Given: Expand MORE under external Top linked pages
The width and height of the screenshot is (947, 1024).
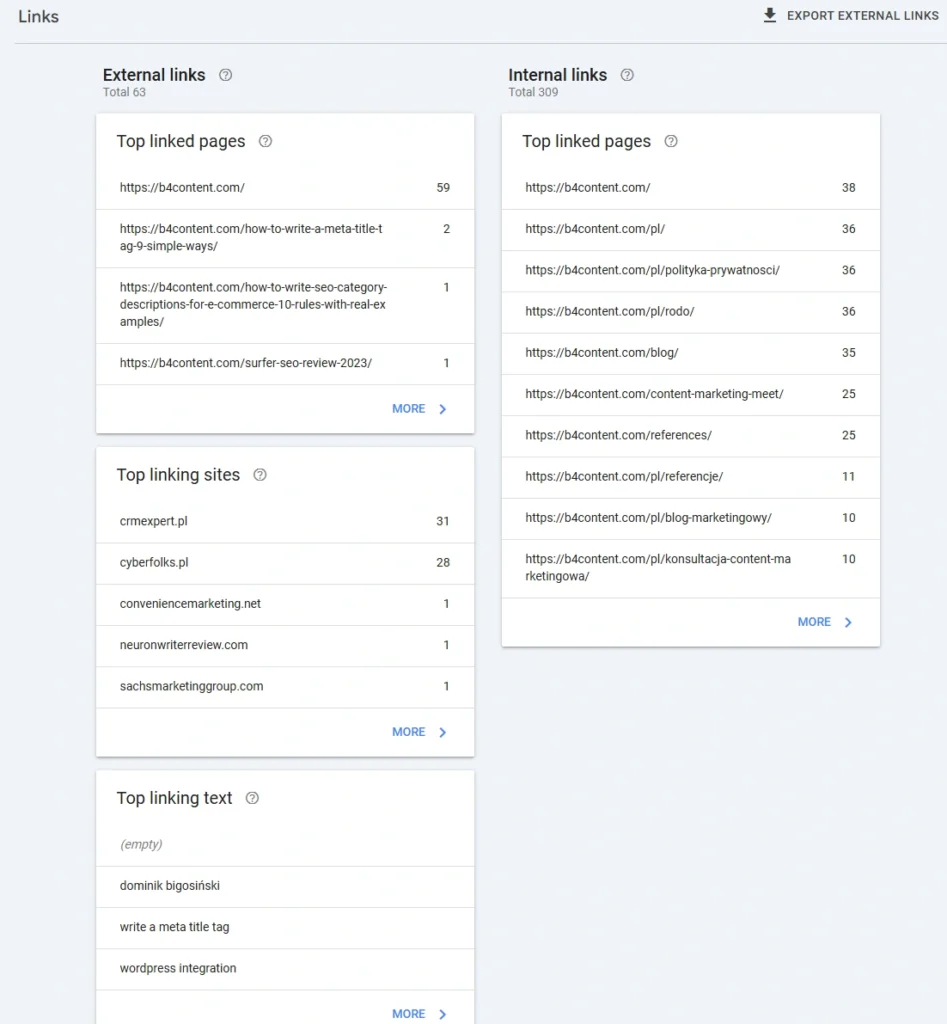Looking at the screenshot, I should (x=419, y=409).
